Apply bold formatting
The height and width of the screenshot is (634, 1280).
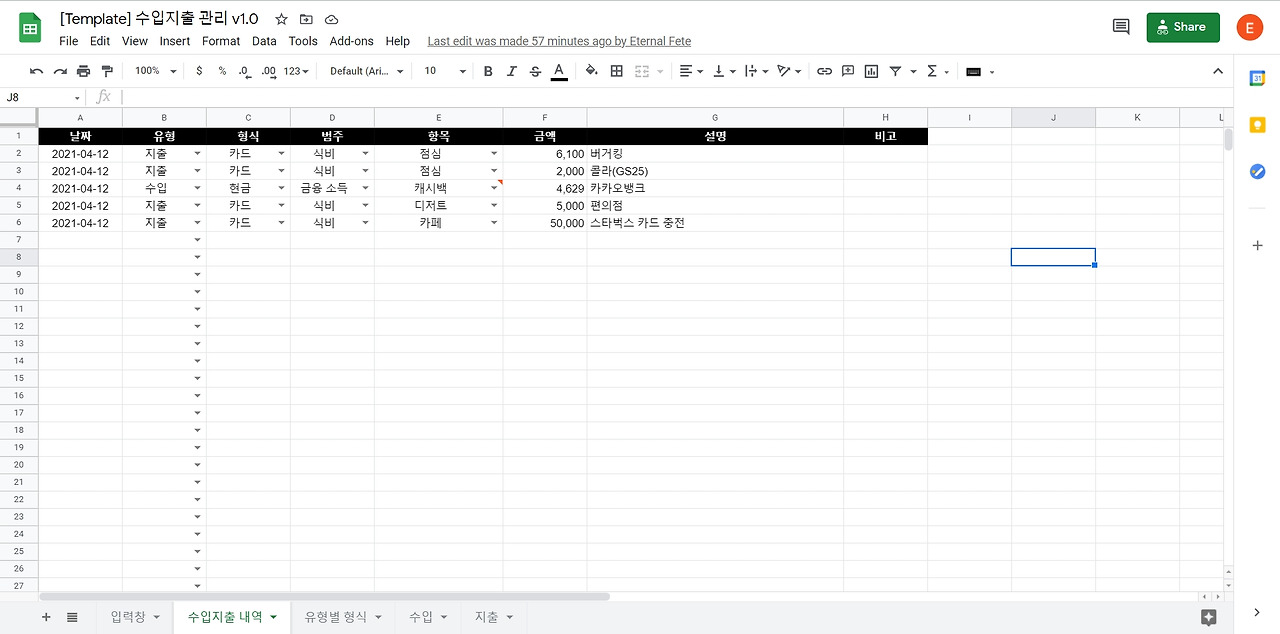pyautogui.click(x=488, y=71)
